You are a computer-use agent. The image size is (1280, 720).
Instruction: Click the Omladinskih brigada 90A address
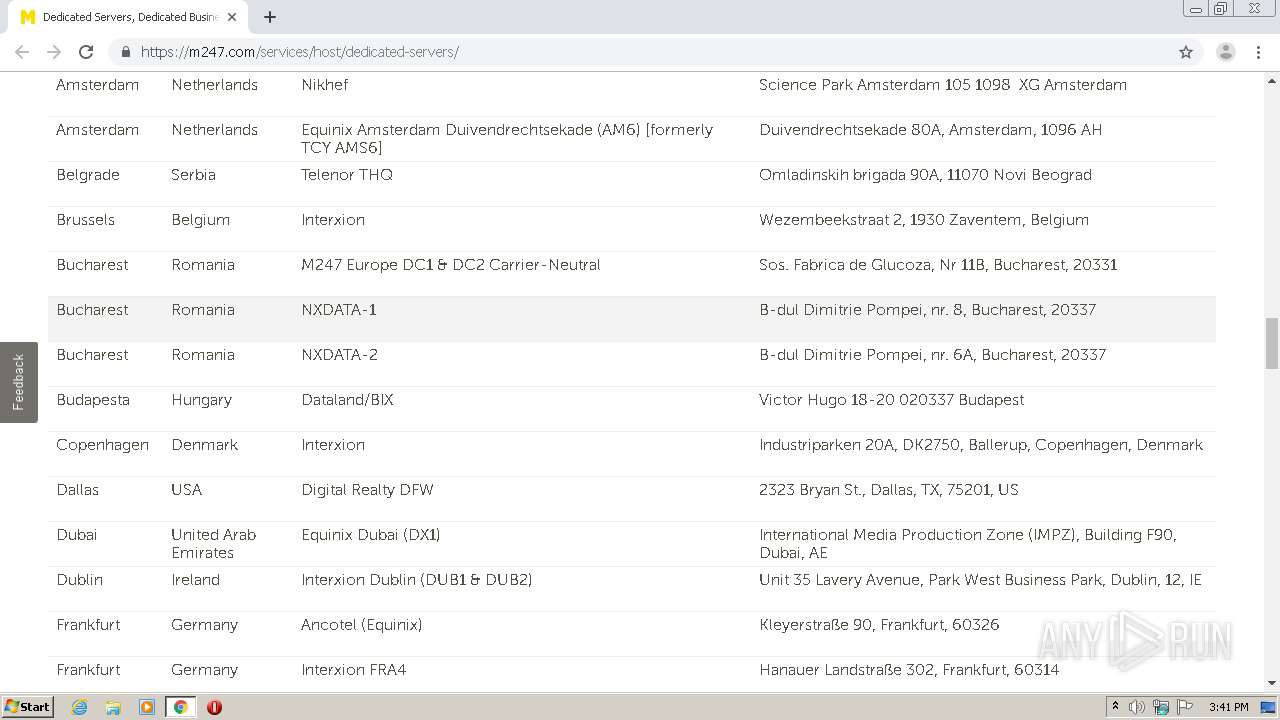tap(925, 175)
